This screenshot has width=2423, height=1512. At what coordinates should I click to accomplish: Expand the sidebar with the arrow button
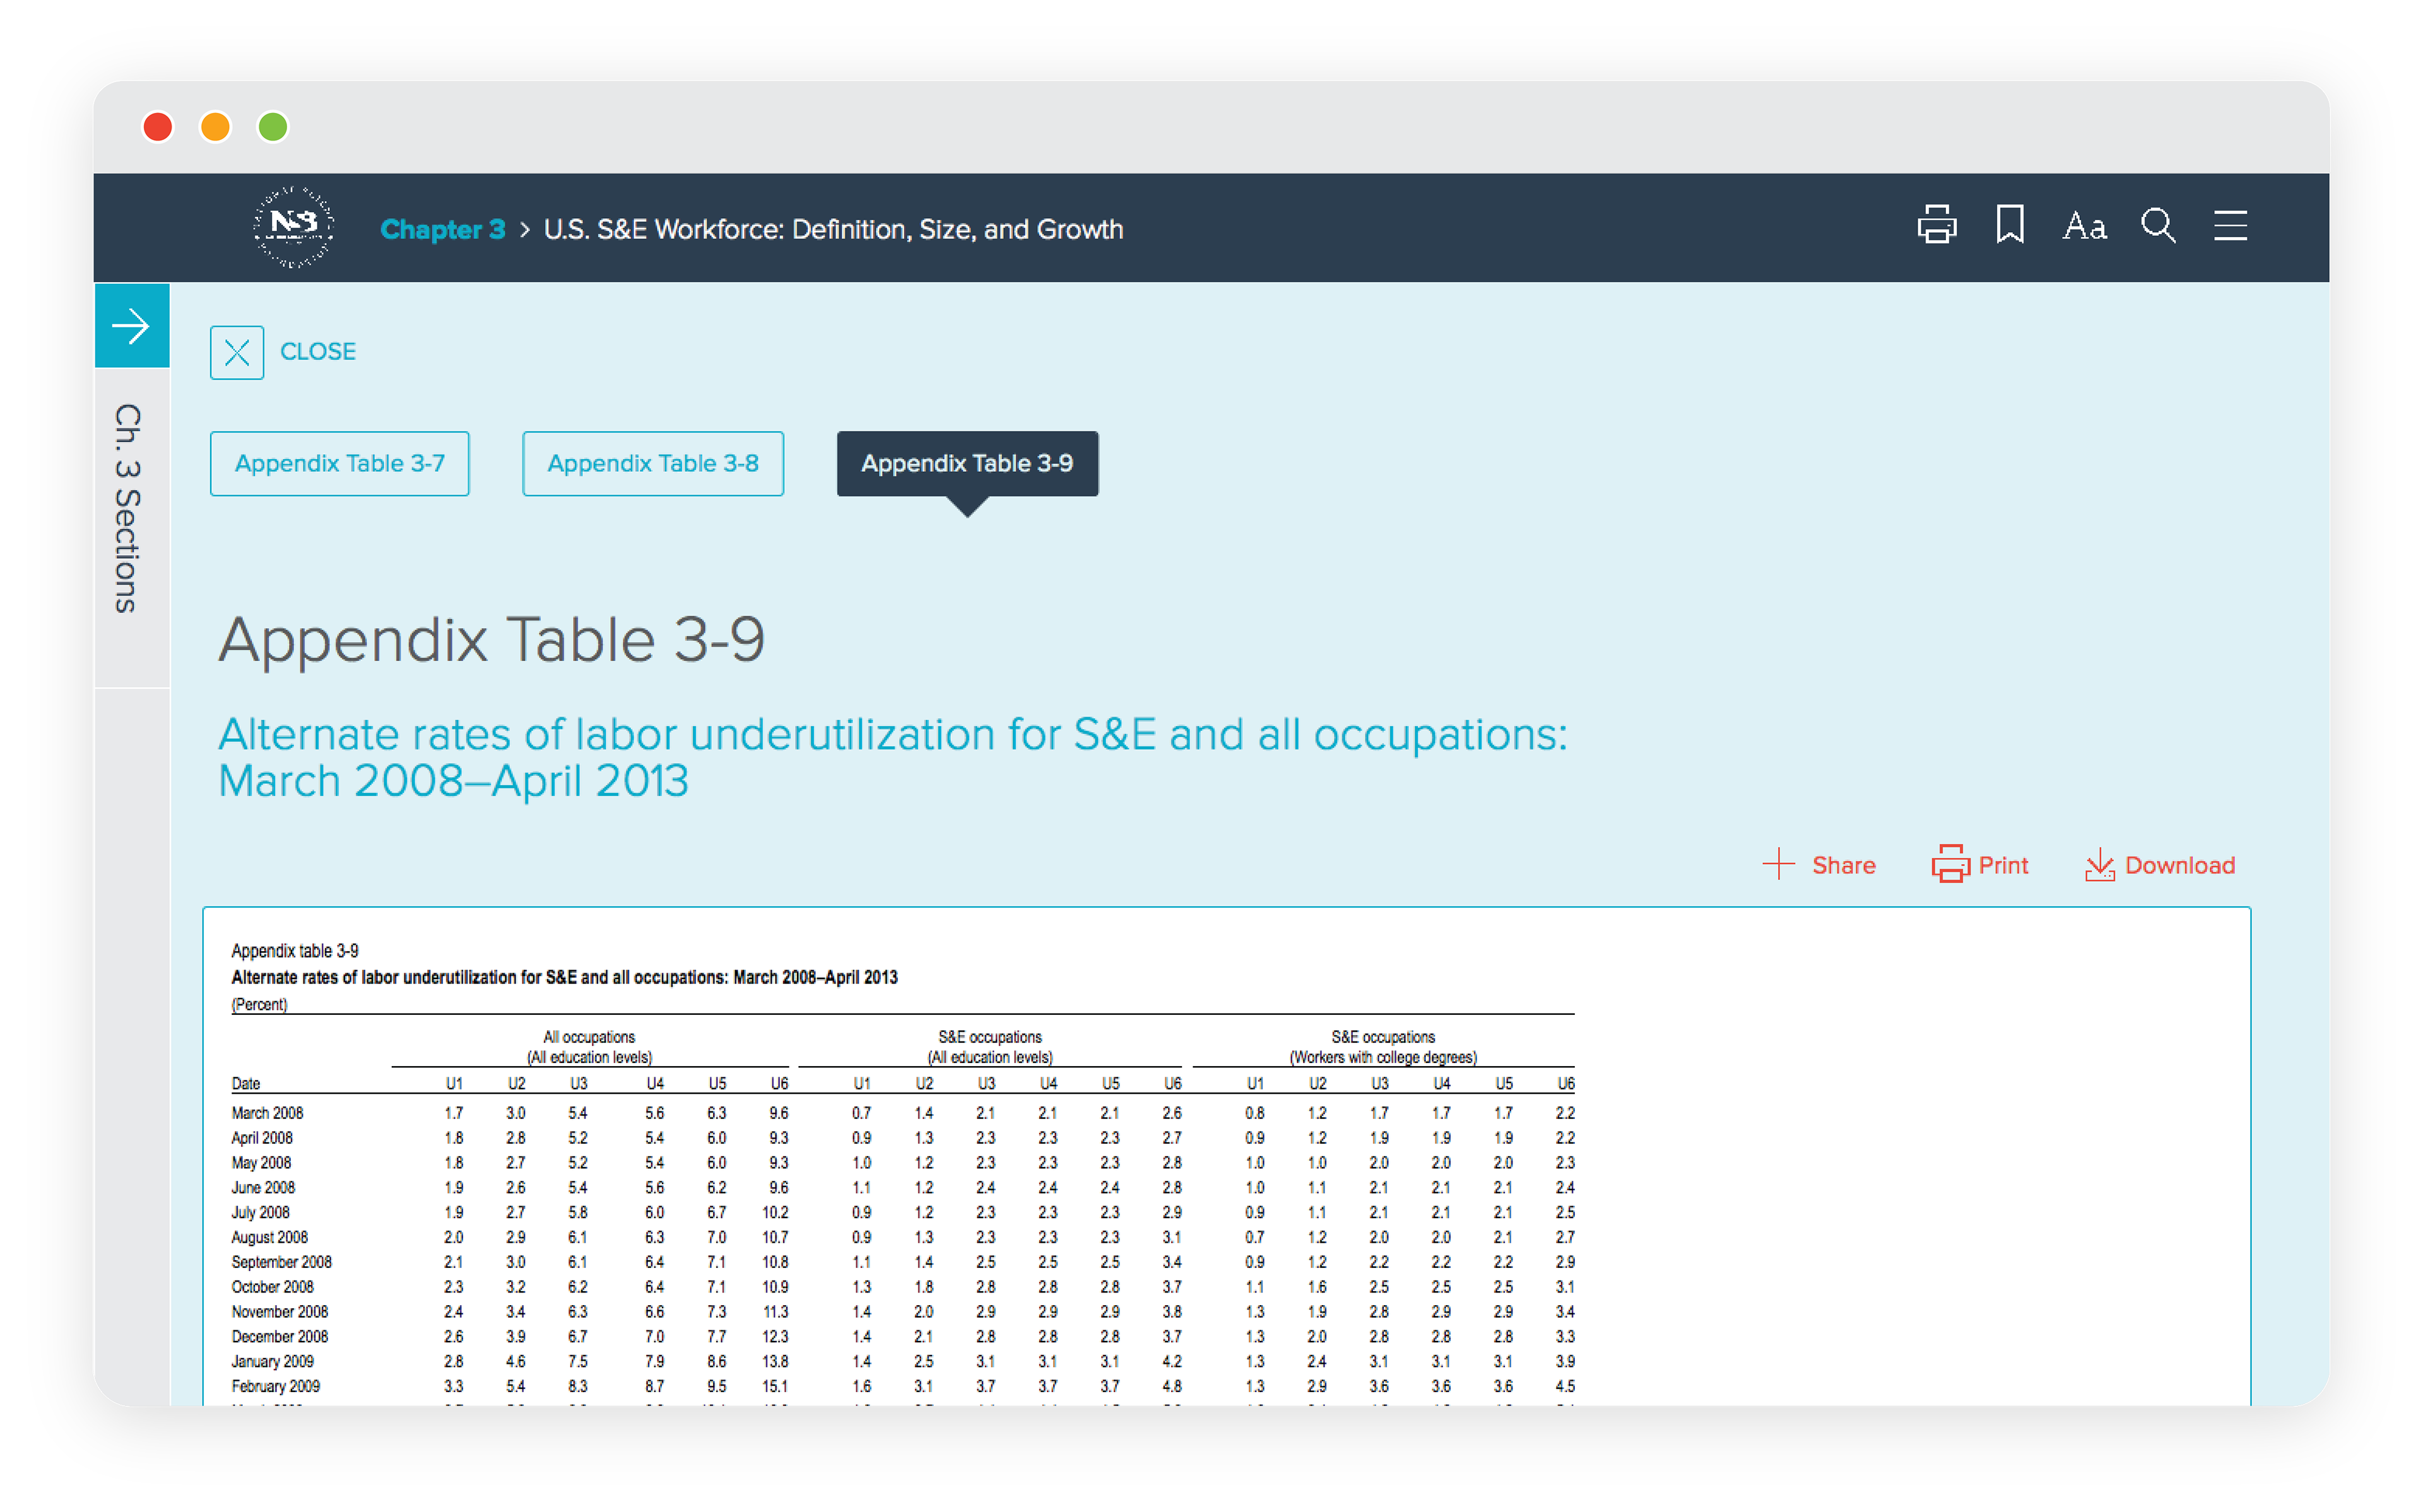coord(132,326)
